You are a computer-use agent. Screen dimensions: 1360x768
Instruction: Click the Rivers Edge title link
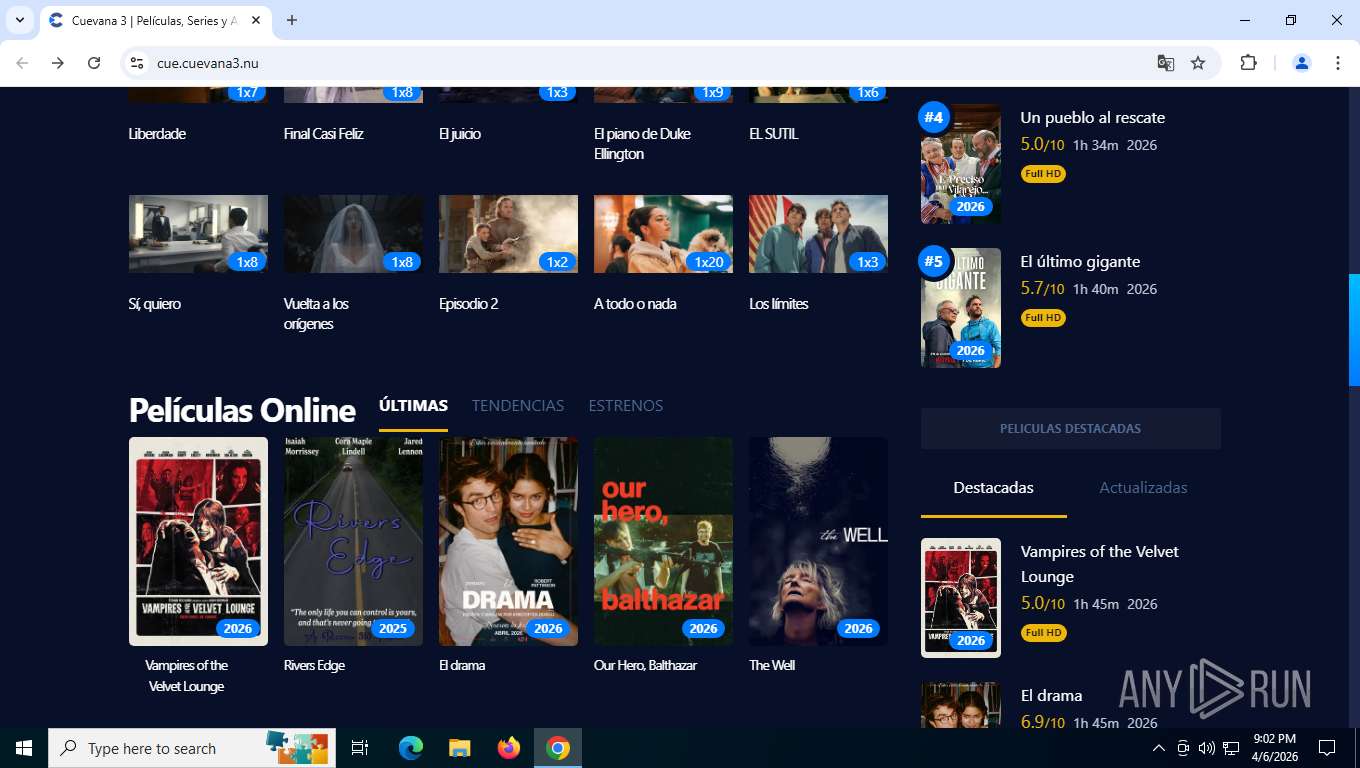point(314,666)
